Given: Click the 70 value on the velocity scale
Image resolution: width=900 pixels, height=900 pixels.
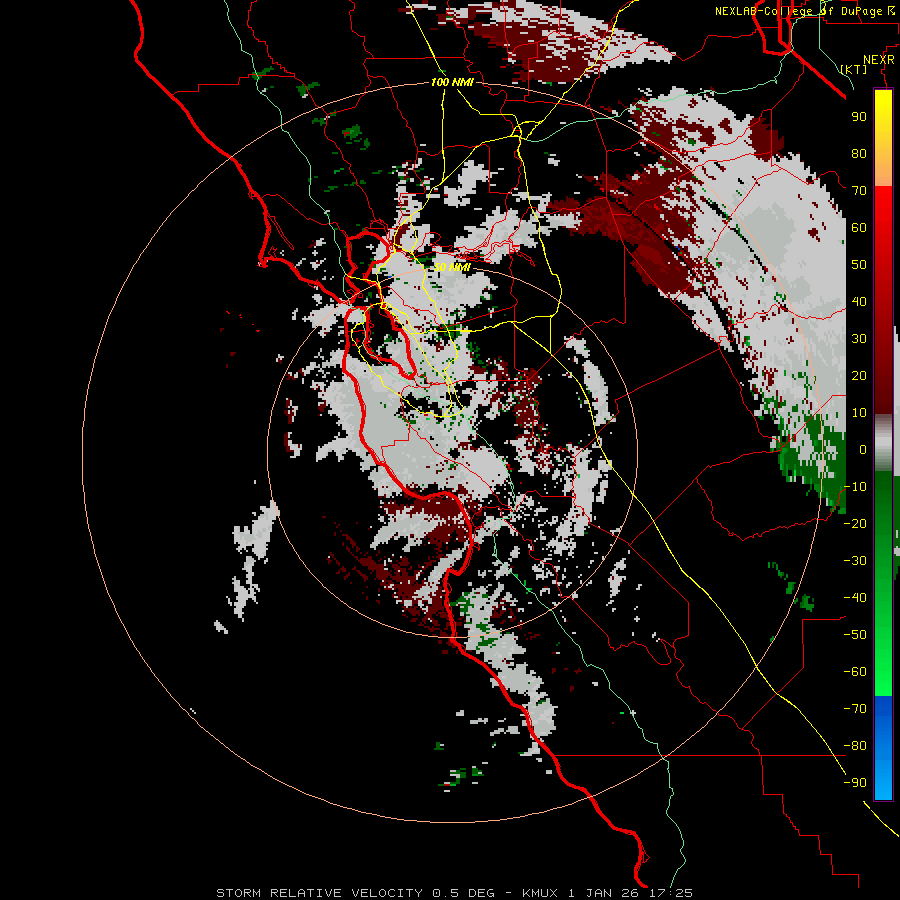Looking at the screenshot, I should click(859, 191).
